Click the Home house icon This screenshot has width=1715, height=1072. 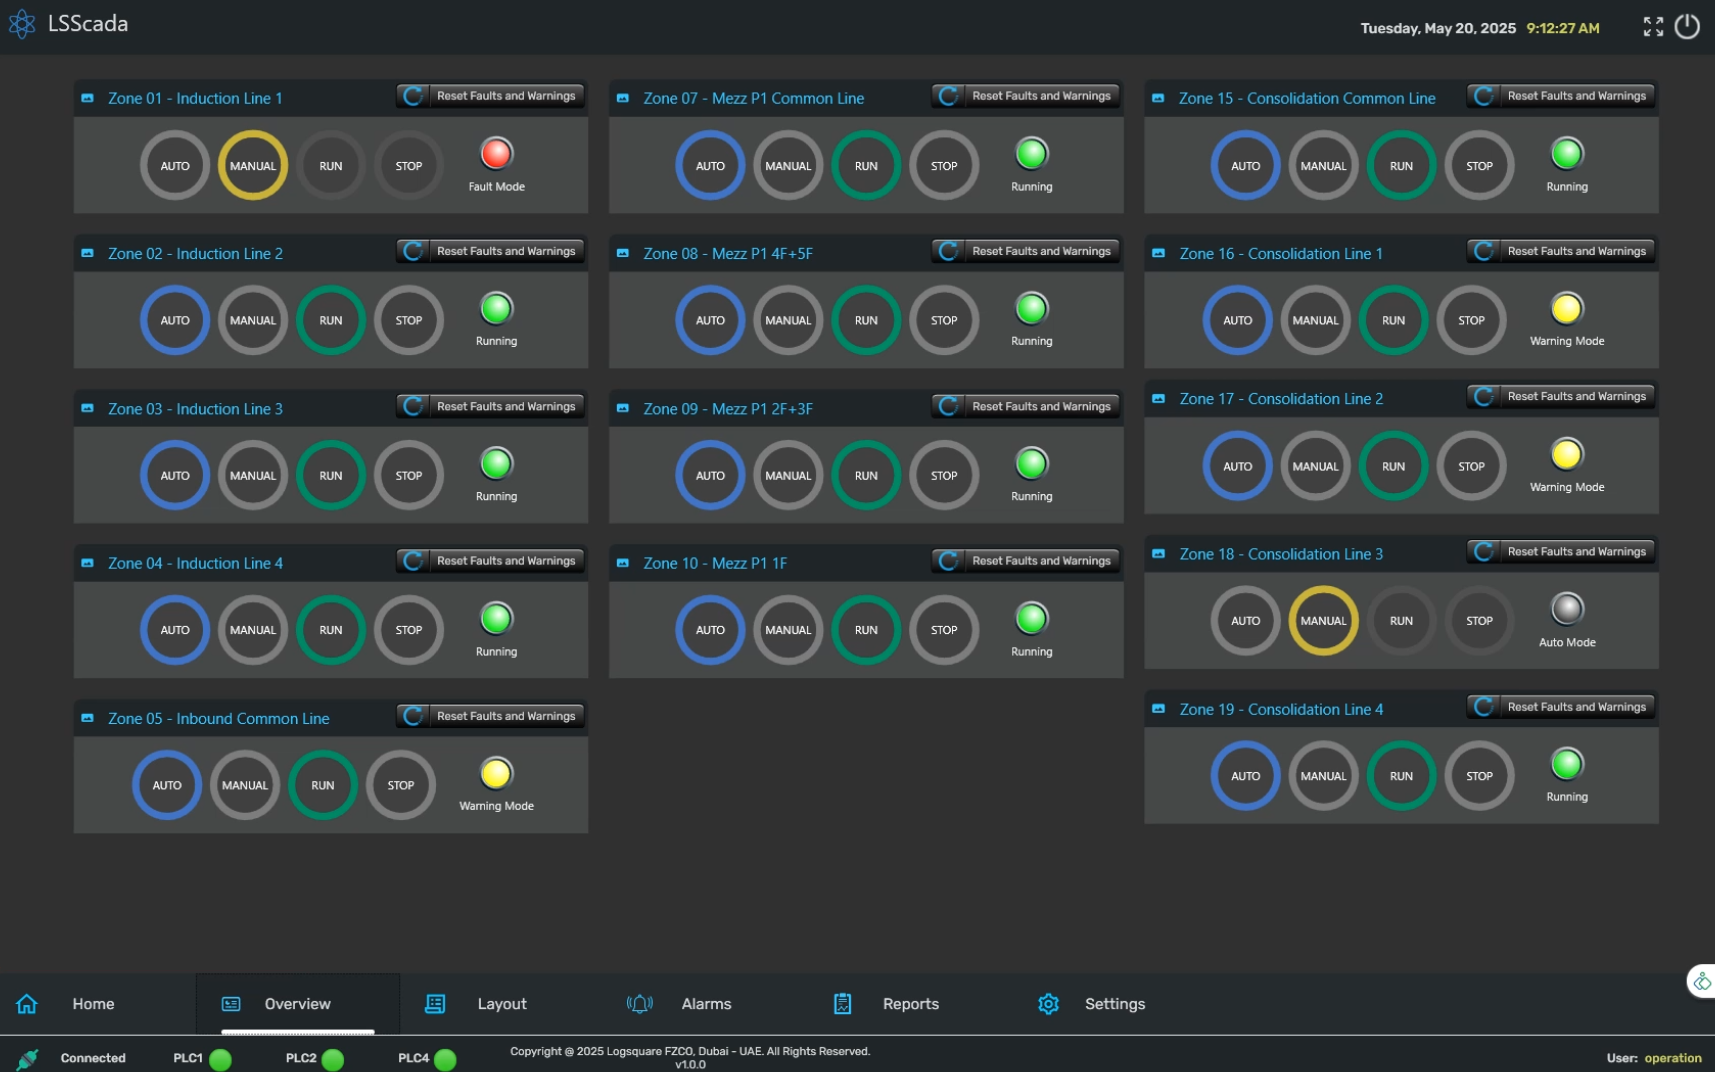tap(27, 1004)
